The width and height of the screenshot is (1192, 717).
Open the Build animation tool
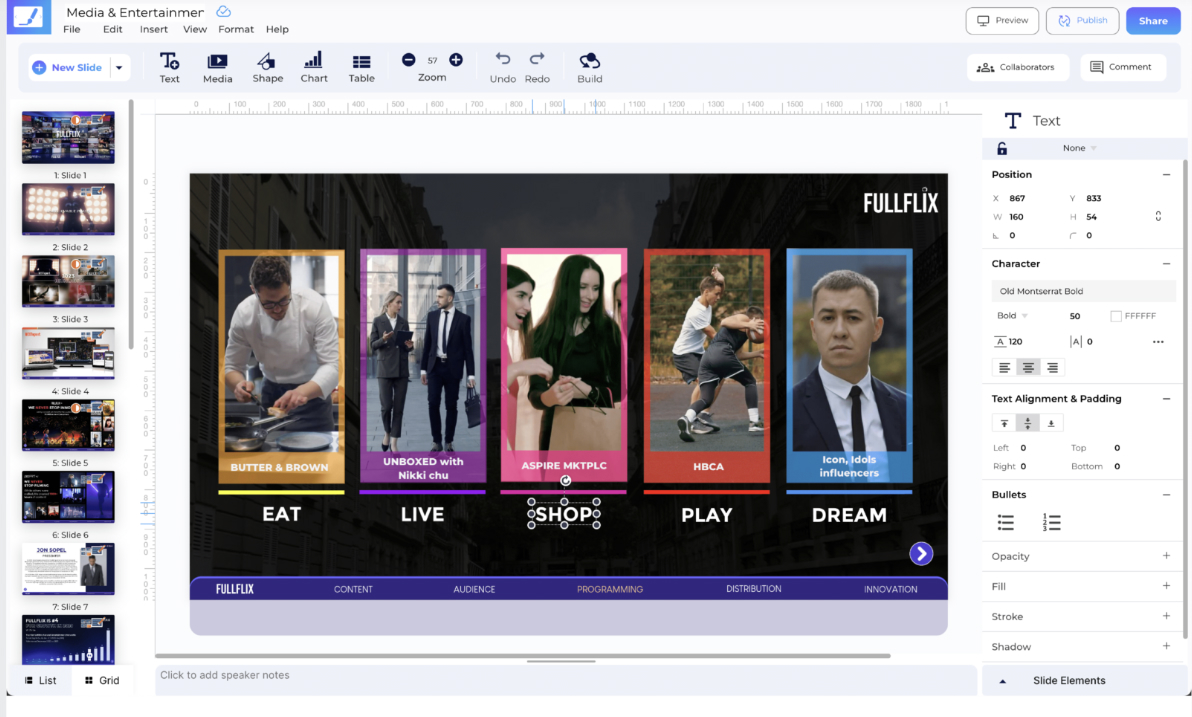tap(589, 68)
